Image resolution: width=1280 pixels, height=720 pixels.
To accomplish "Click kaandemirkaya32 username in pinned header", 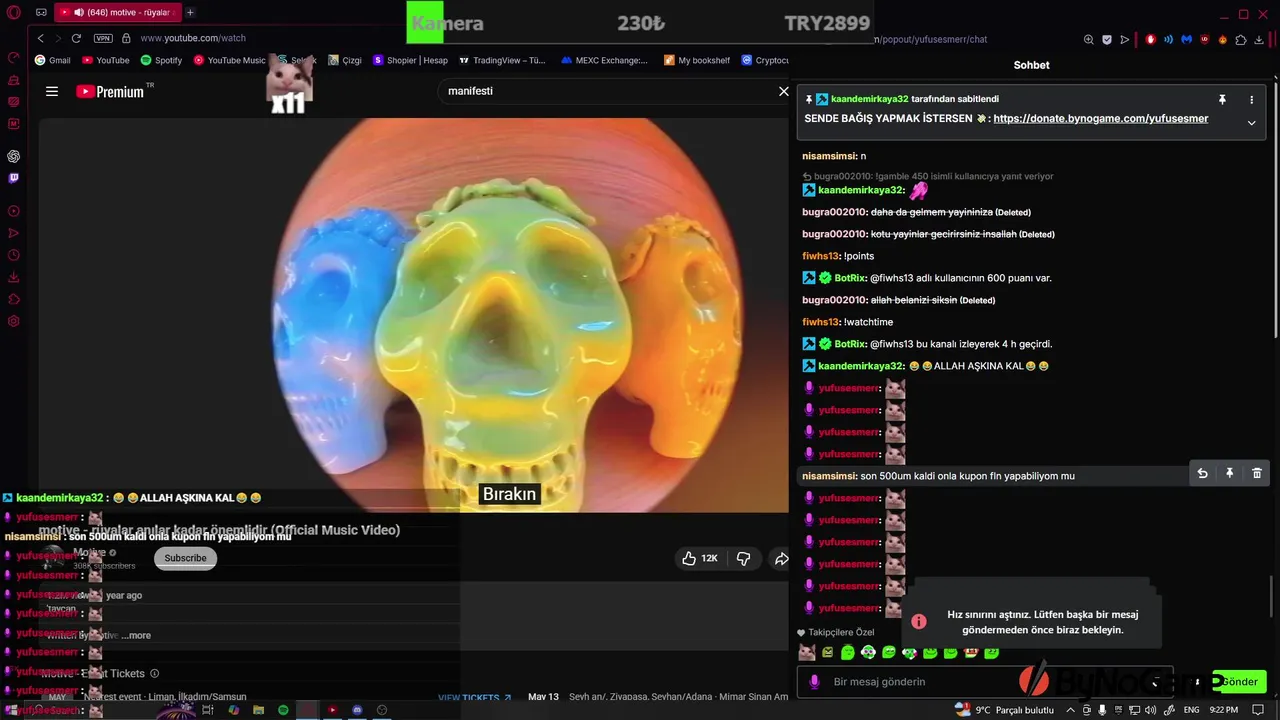I will click(x=869, y=99).
